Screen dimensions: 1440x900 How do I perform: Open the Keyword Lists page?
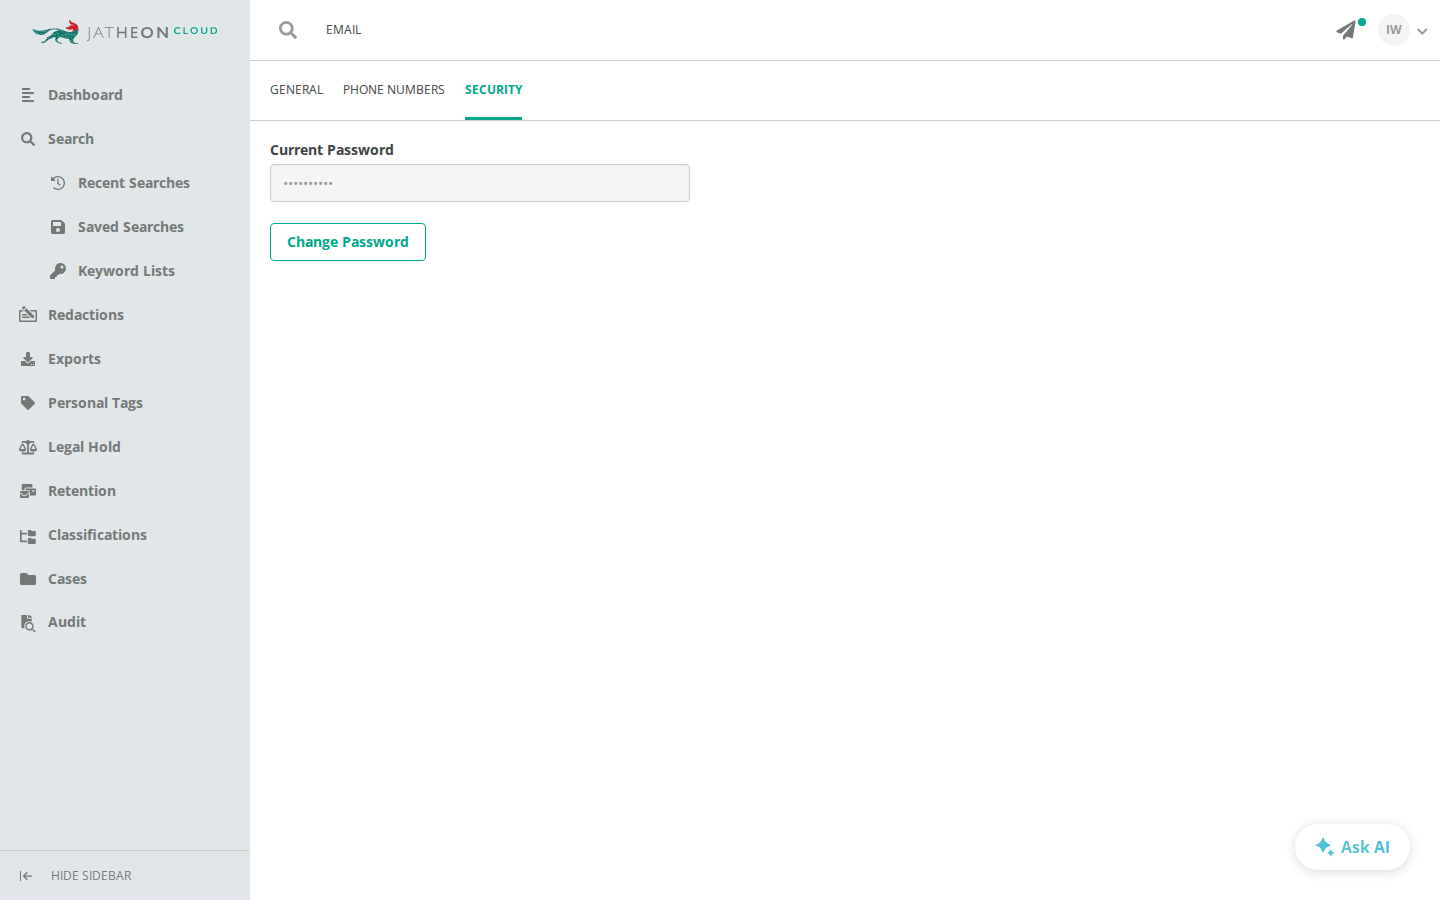point(126,271)
